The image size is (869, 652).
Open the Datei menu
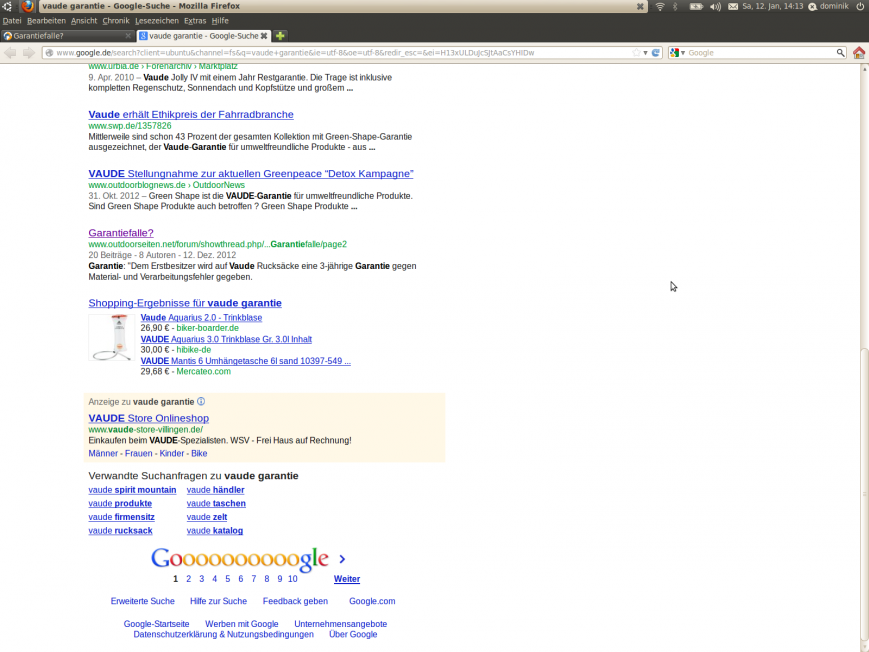(x=12, y=21)
